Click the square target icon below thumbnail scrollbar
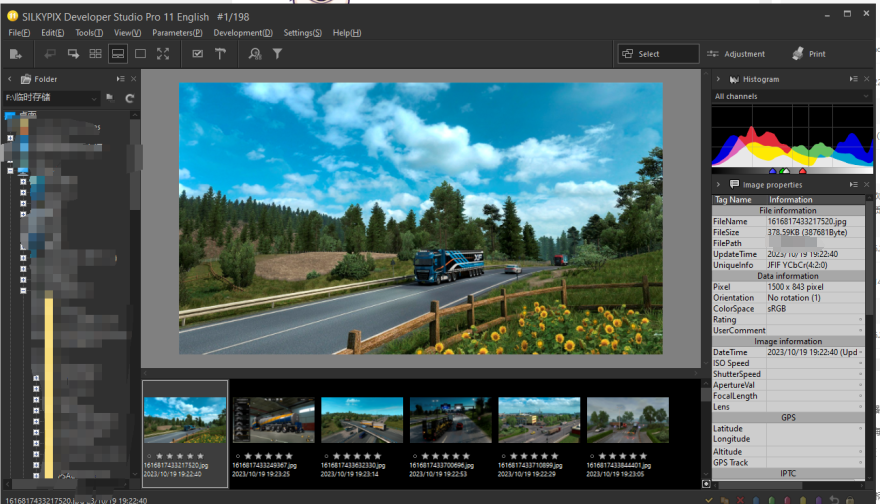 tap(706, 484)
